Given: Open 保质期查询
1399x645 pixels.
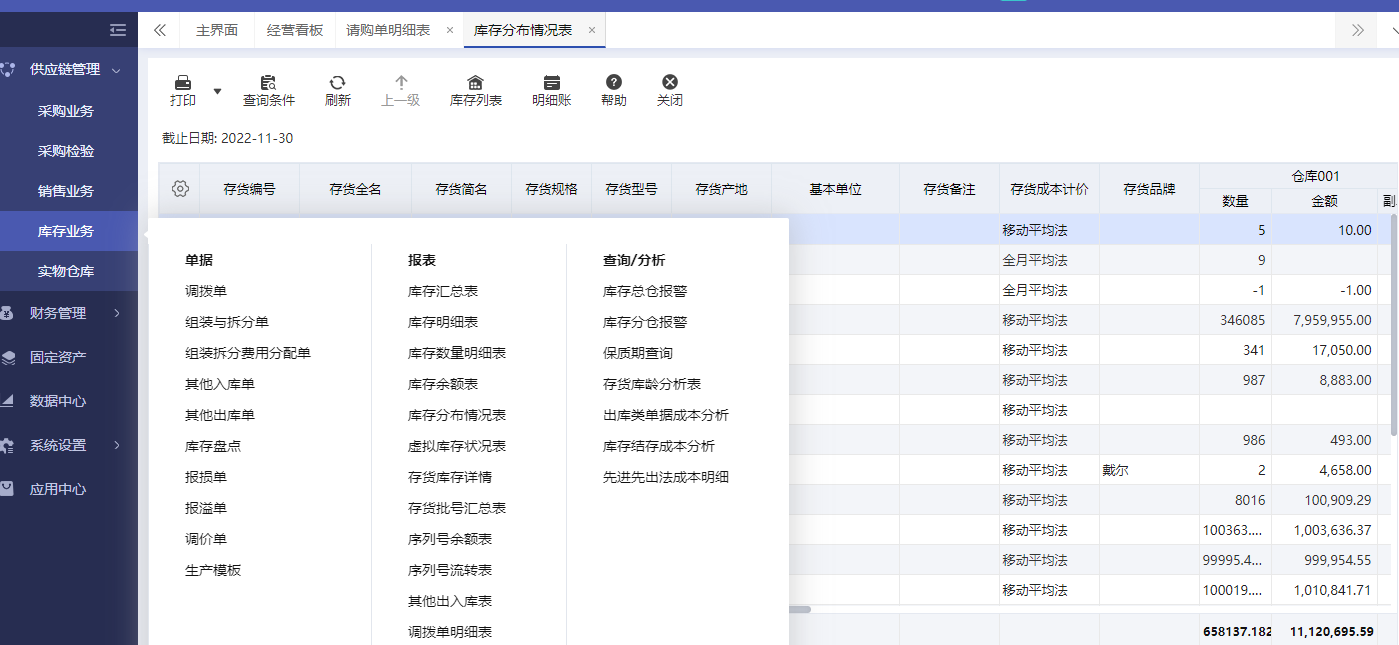Looking at the screenshot, I should tap(638, 353).
